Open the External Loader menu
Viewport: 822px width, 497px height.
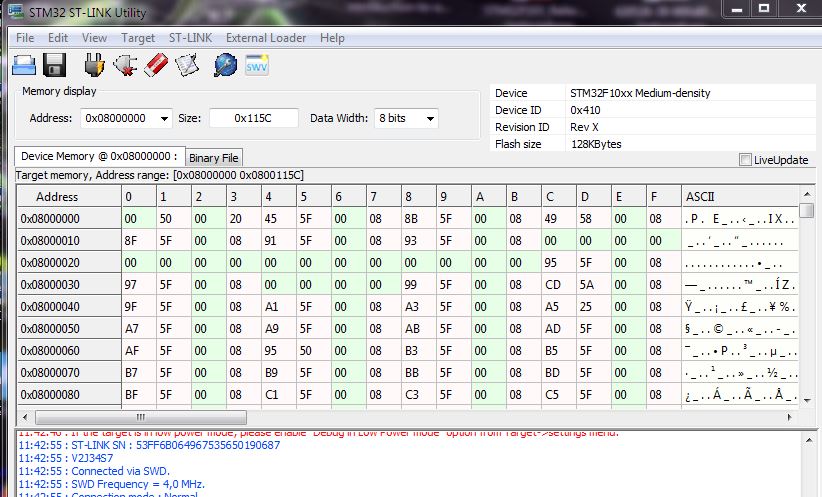[266, 38]
